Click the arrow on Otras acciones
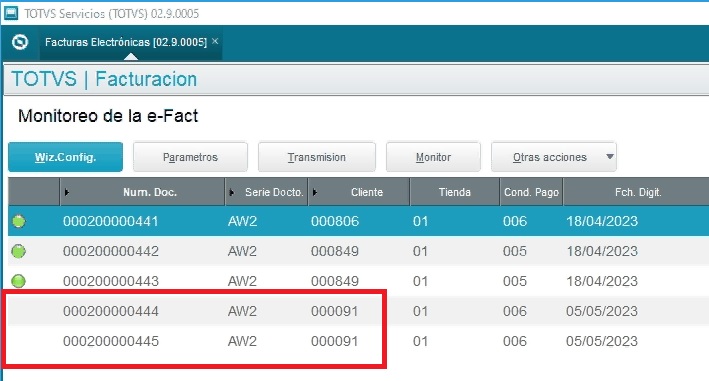The height and width of the screenshot is (381, 709). (610, 157)
